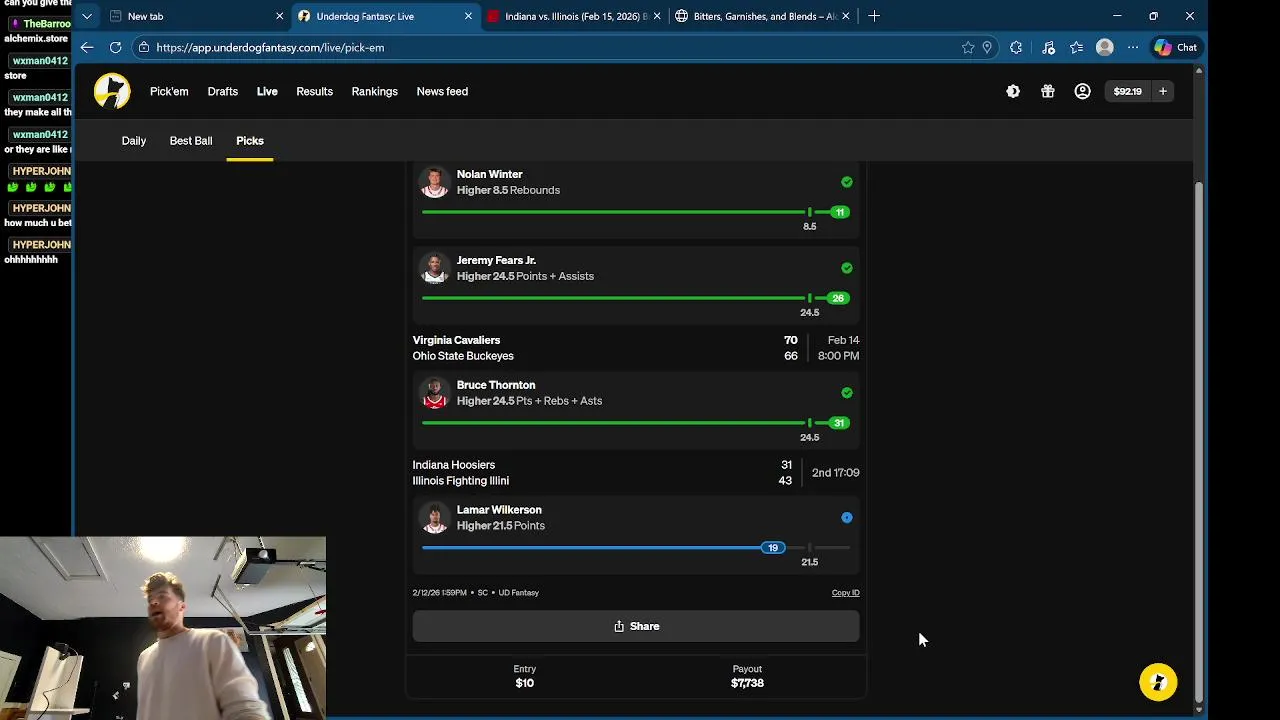Open the floating Underdog chat help button
The width and height of the screenshot is (1280, 720).
tap(1158, 682)
